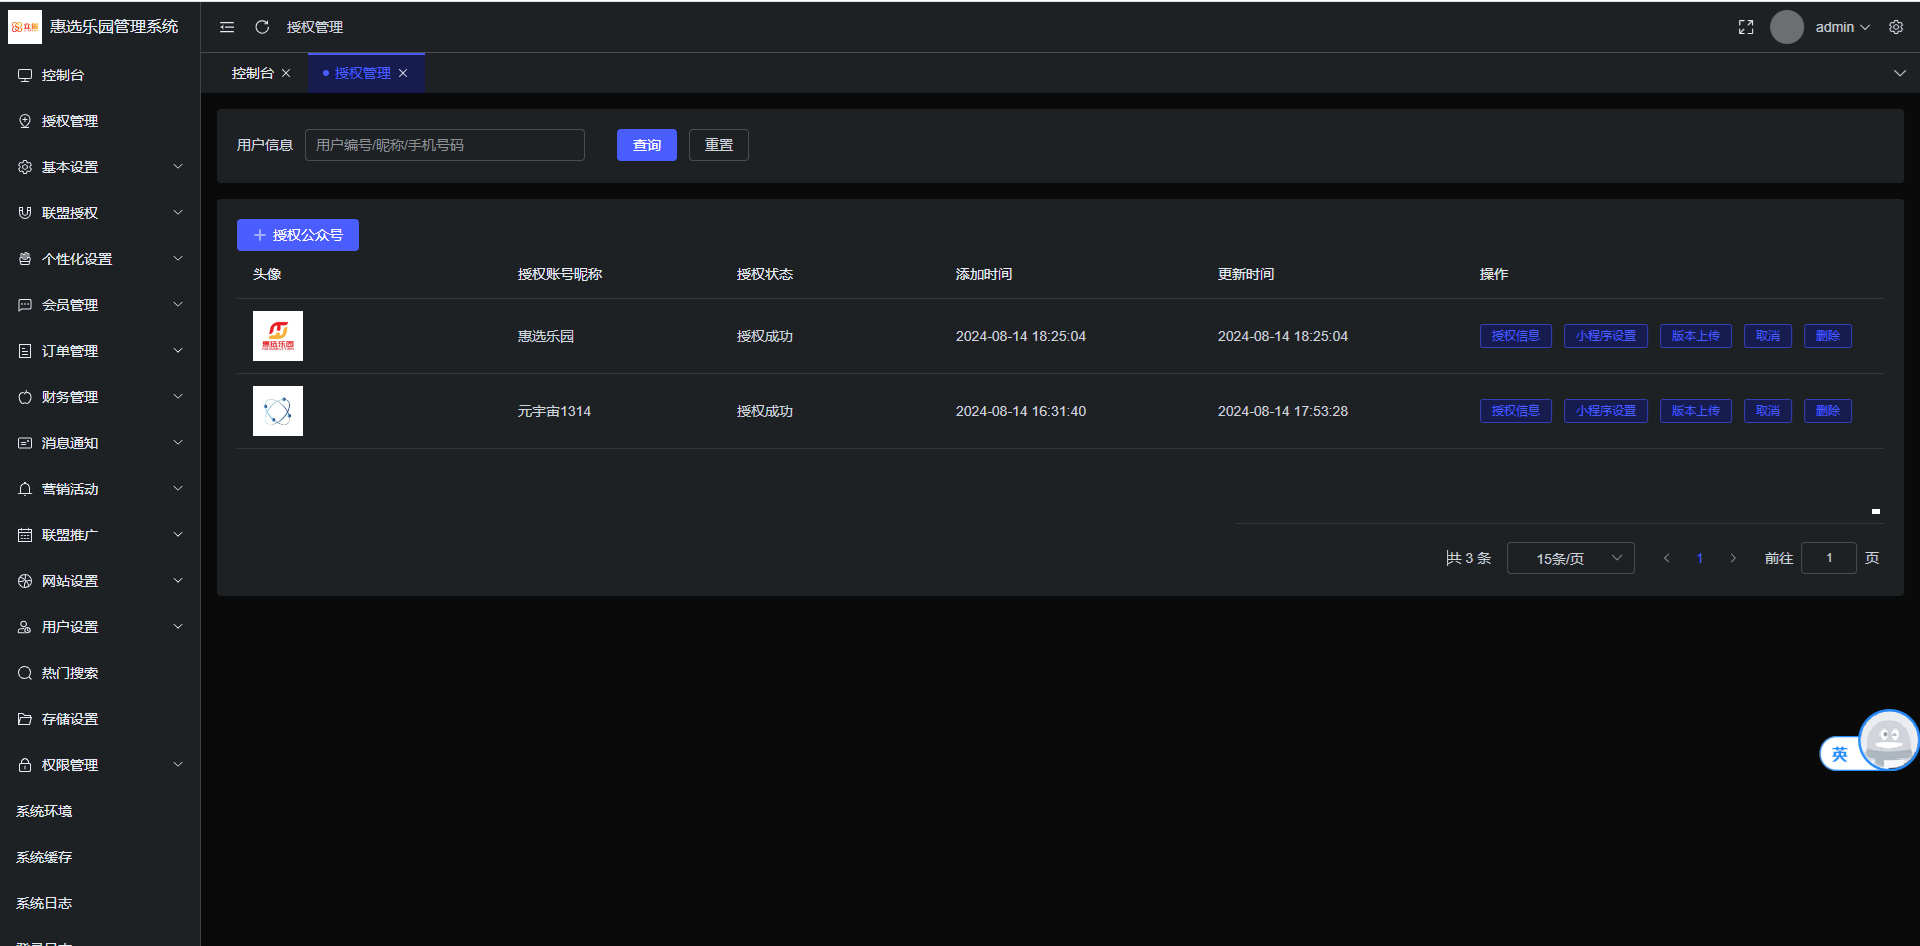Viewport: 1920px width, 946px height.
Task: Expand the 会员管理 submenu
Action: [100, 305]
